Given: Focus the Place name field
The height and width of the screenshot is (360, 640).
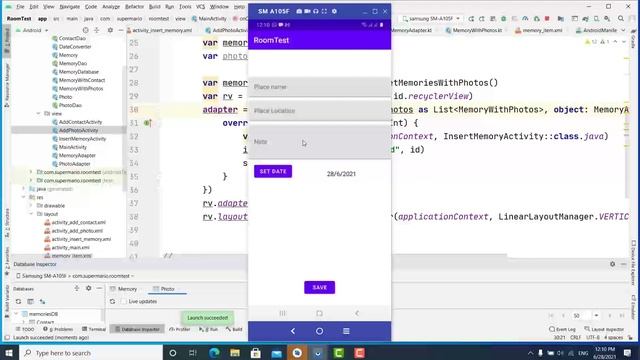Looking at the screenshot, I should pos(319,87).
